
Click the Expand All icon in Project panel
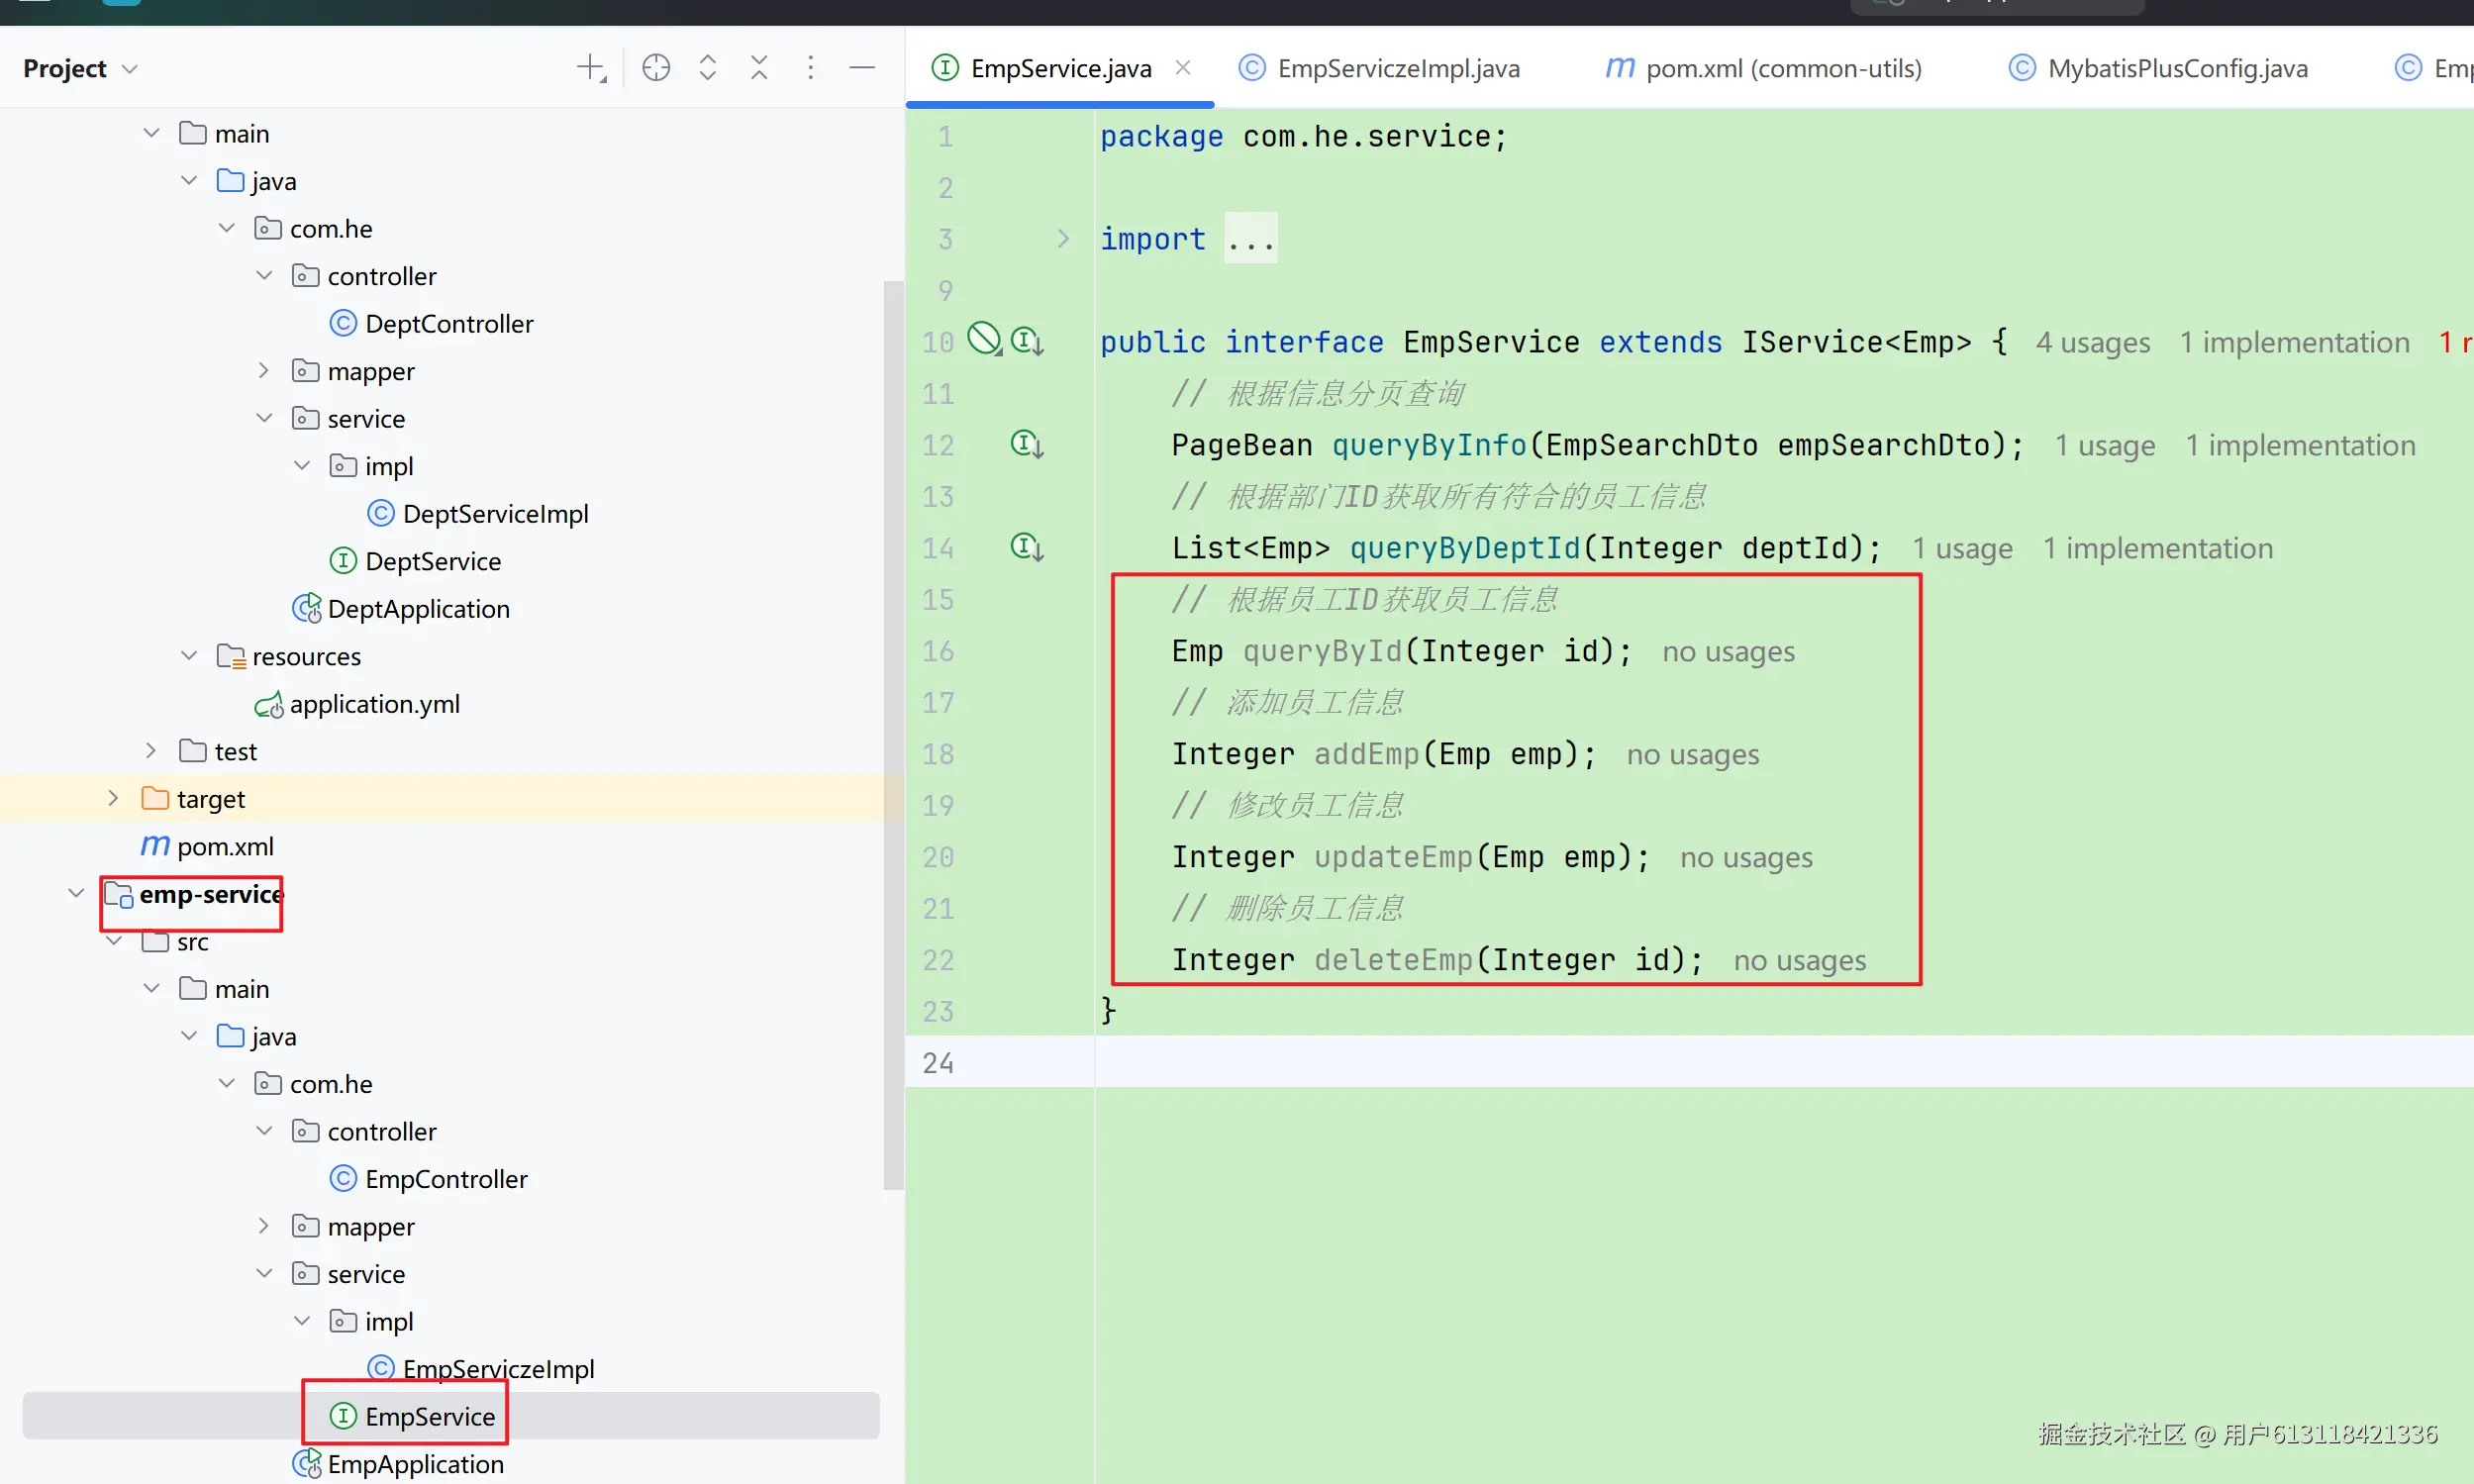click(708, 68)
